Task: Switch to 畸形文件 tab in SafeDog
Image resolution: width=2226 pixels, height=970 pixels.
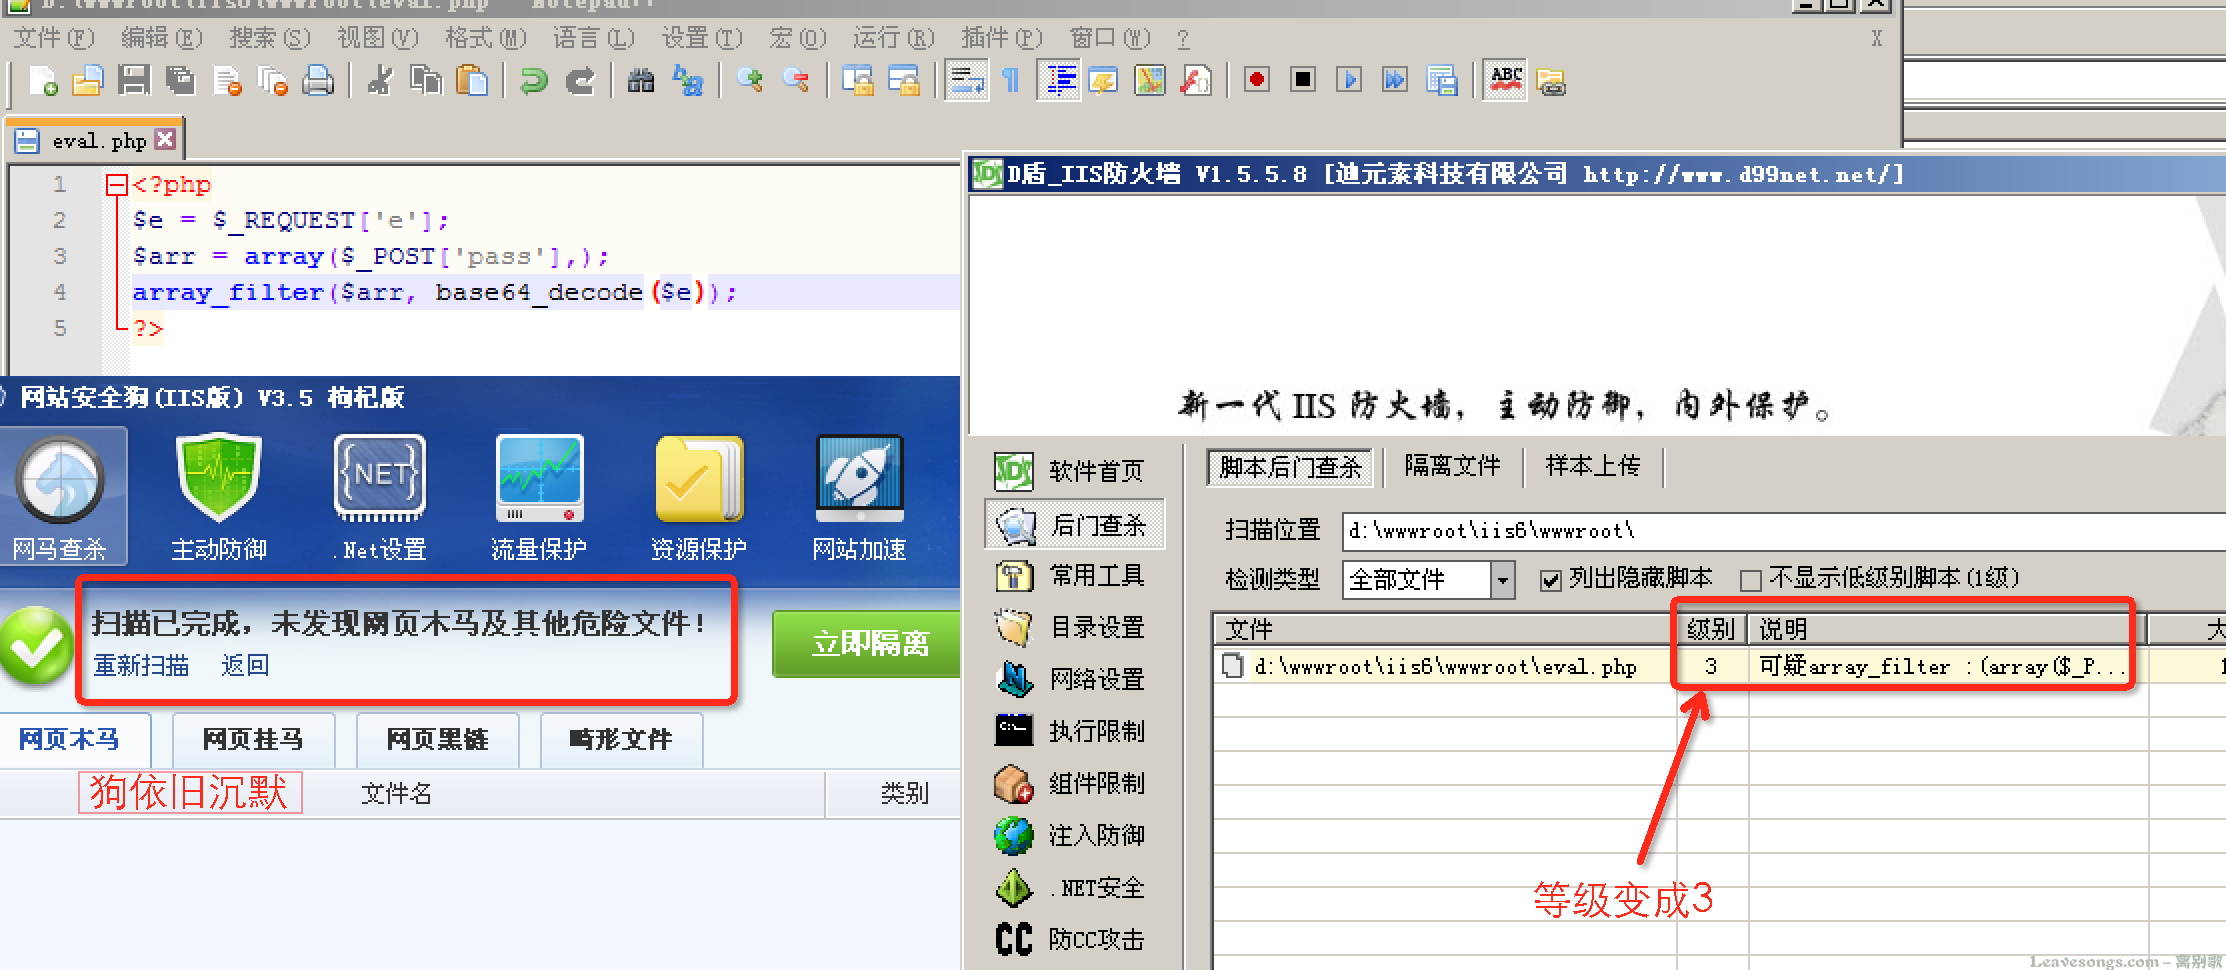Action: (620, 739)
